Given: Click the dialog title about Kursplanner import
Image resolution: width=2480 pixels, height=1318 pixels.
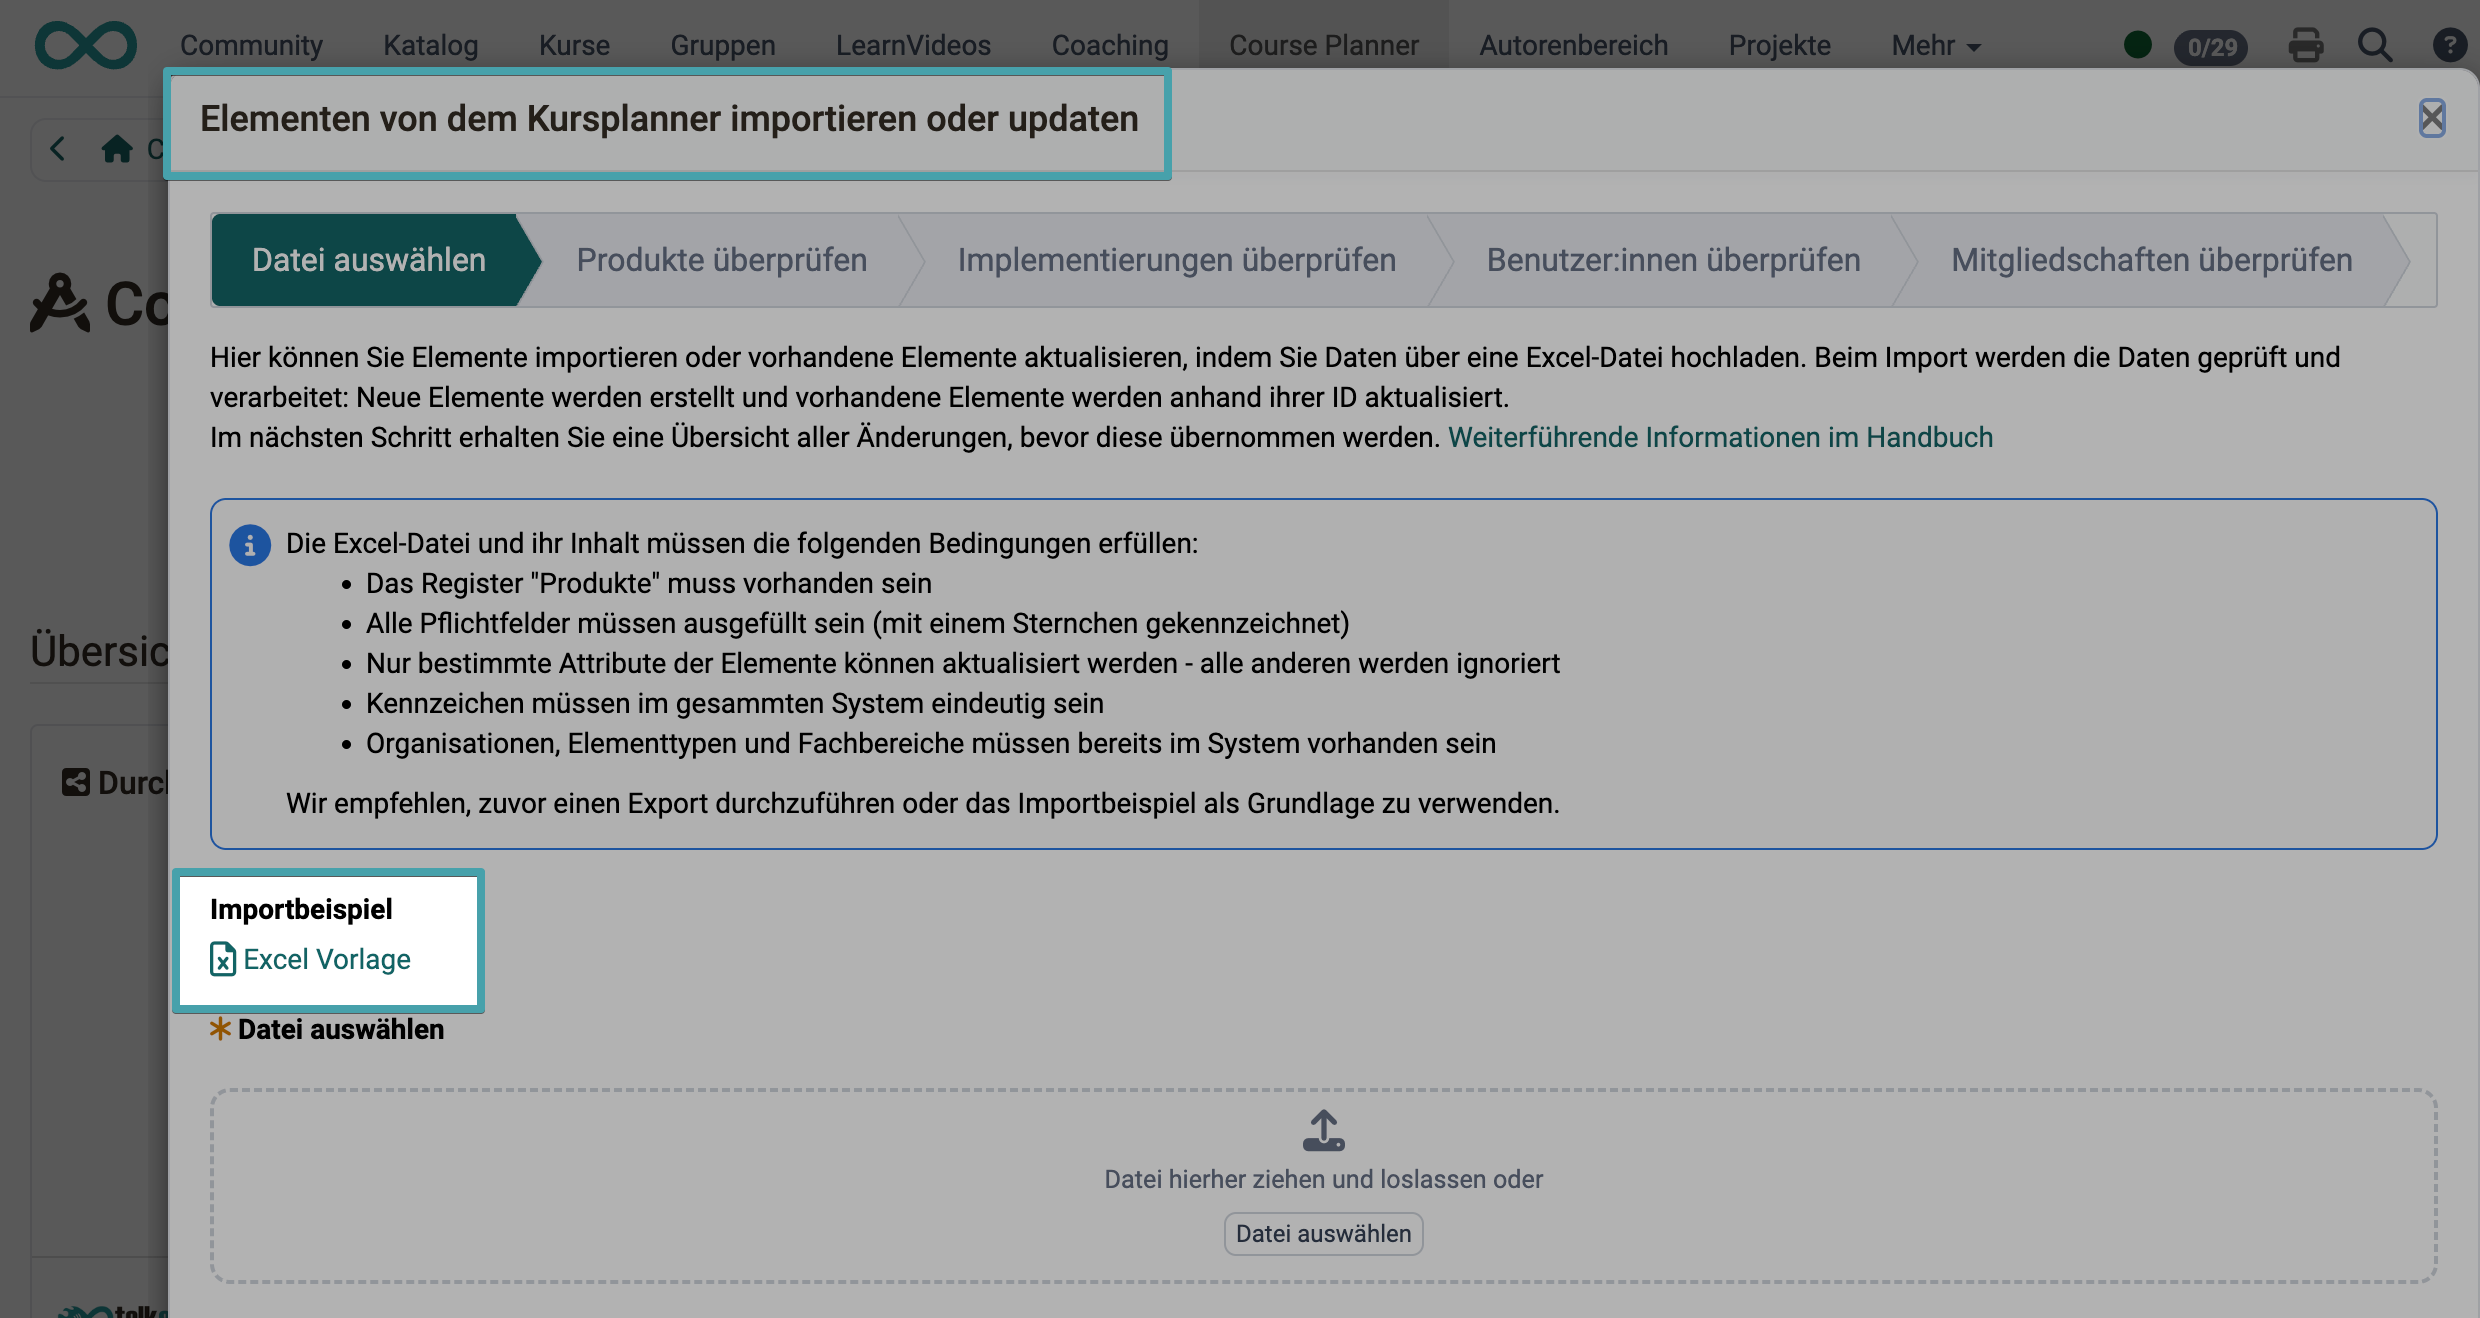Looking at the screenshot, I should tap(669, 118).
